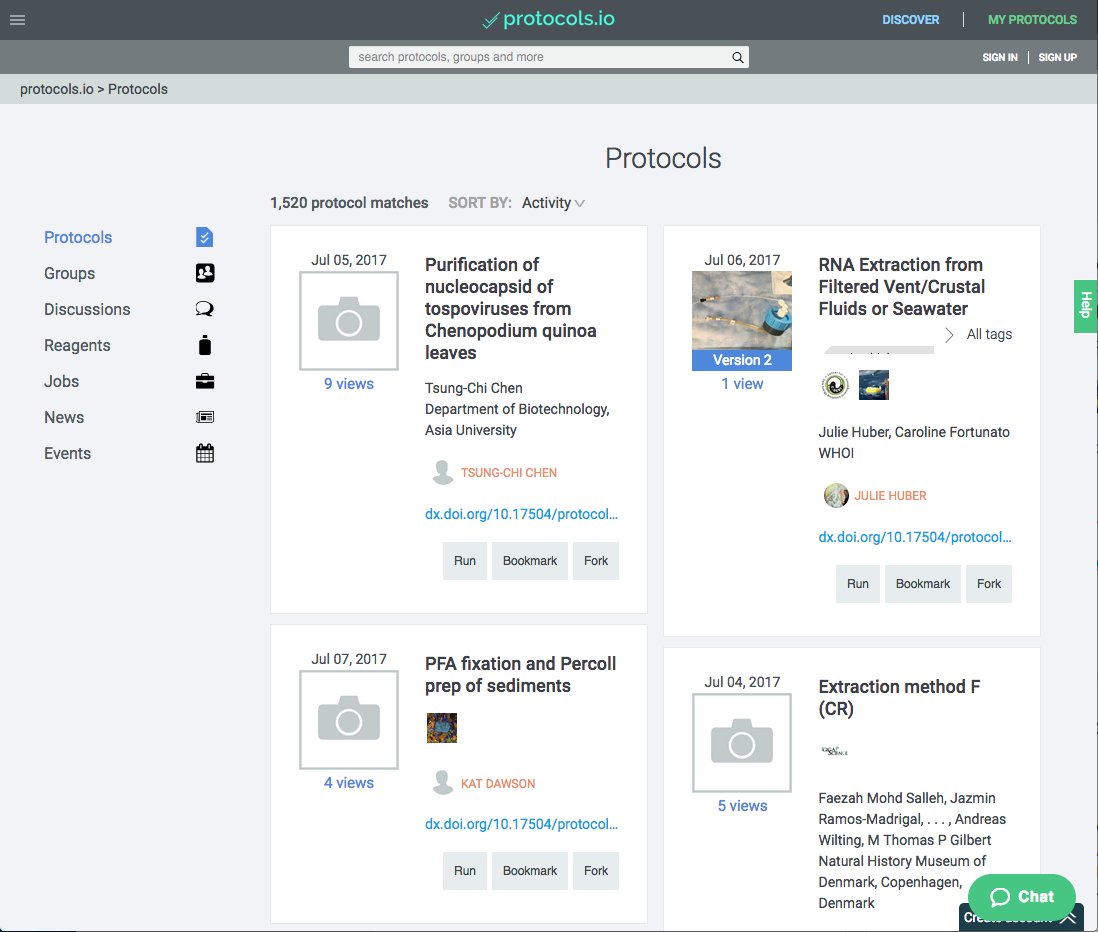
Task: Open DOI link on PFA fixation card
Action: [522, 825]
